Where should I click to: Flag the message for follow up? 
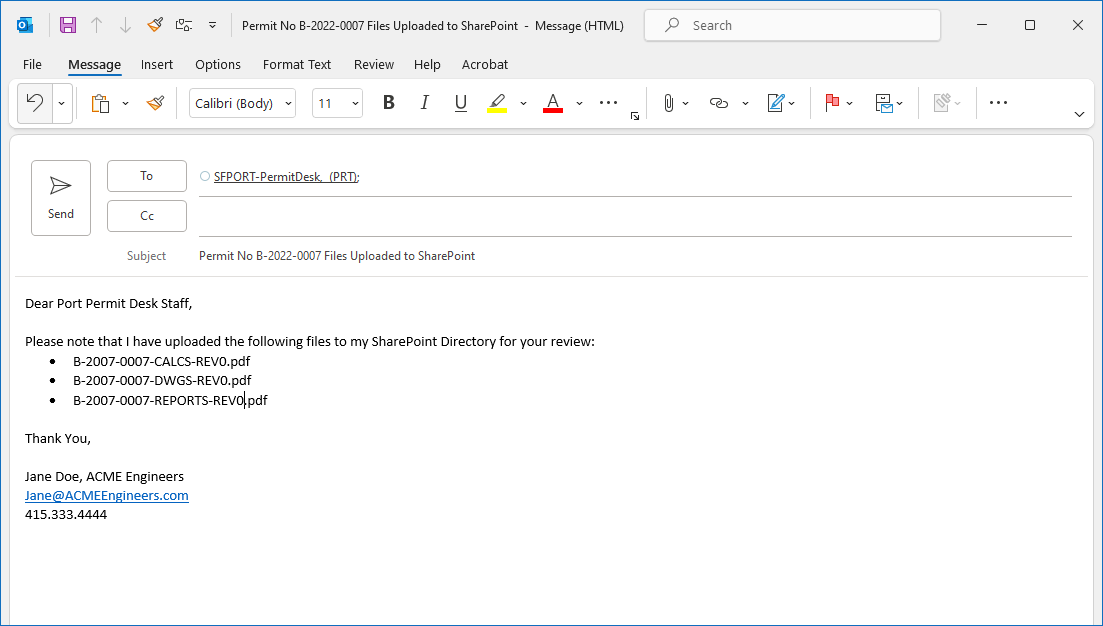(831, 103)
